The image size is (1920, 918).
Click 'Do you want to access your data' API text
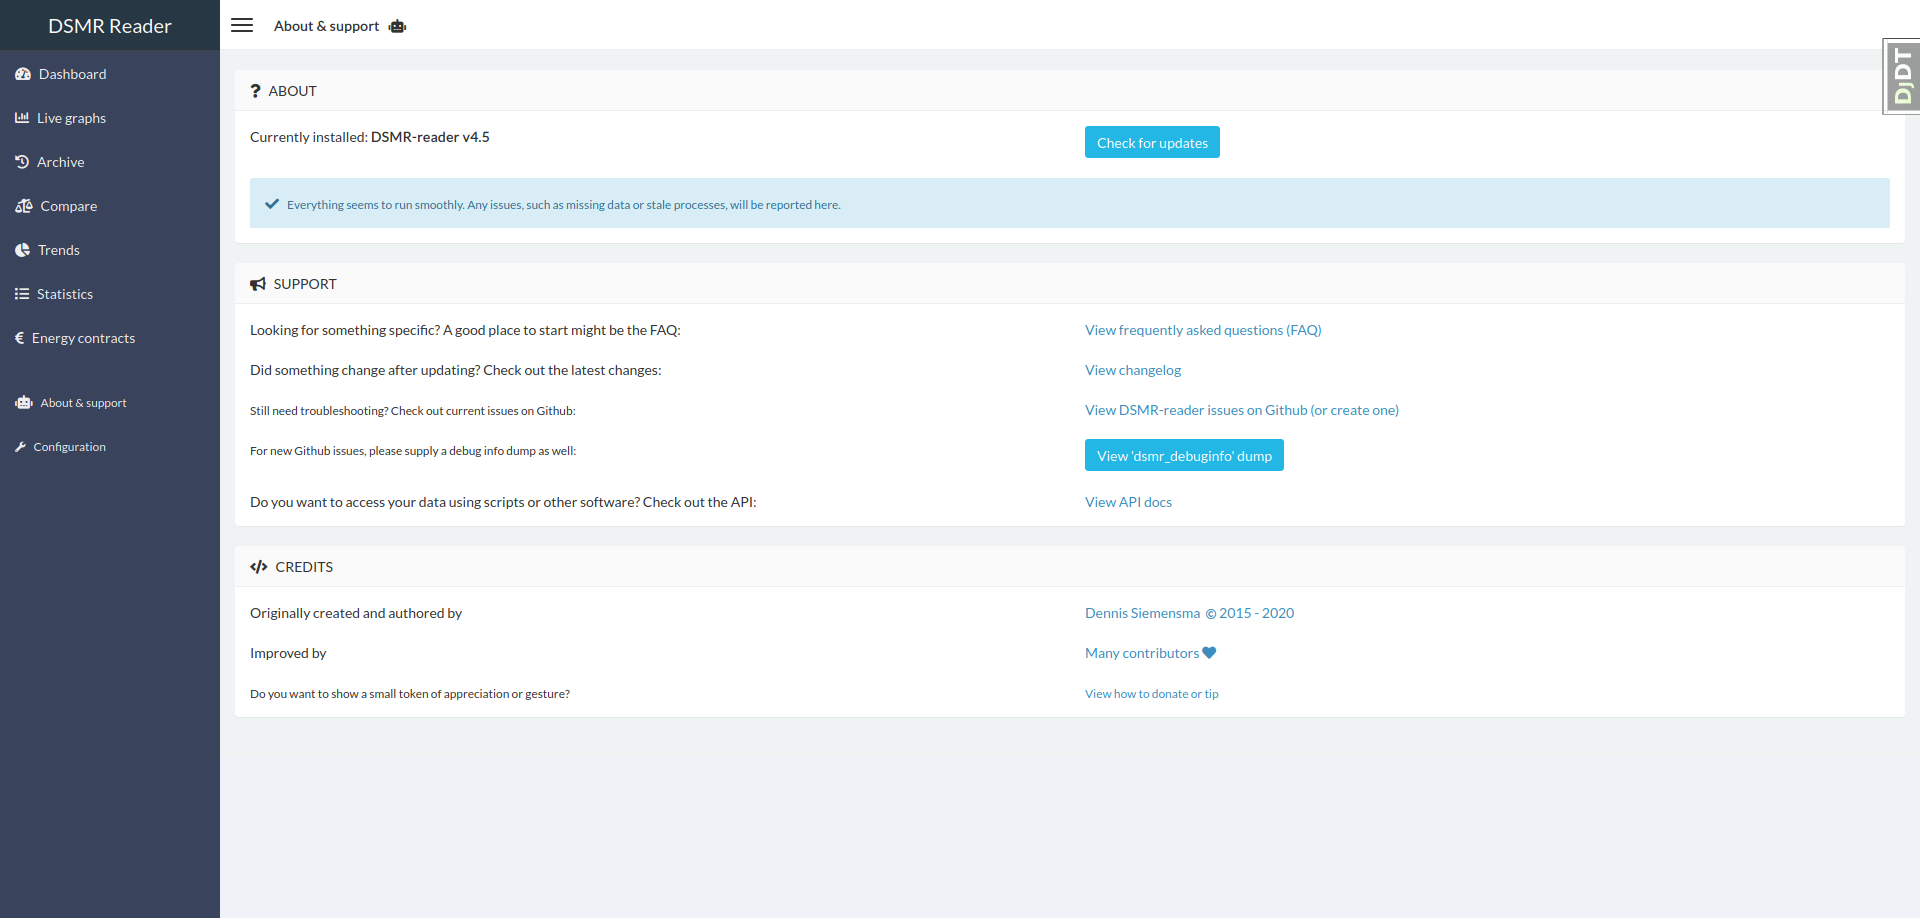503,502
